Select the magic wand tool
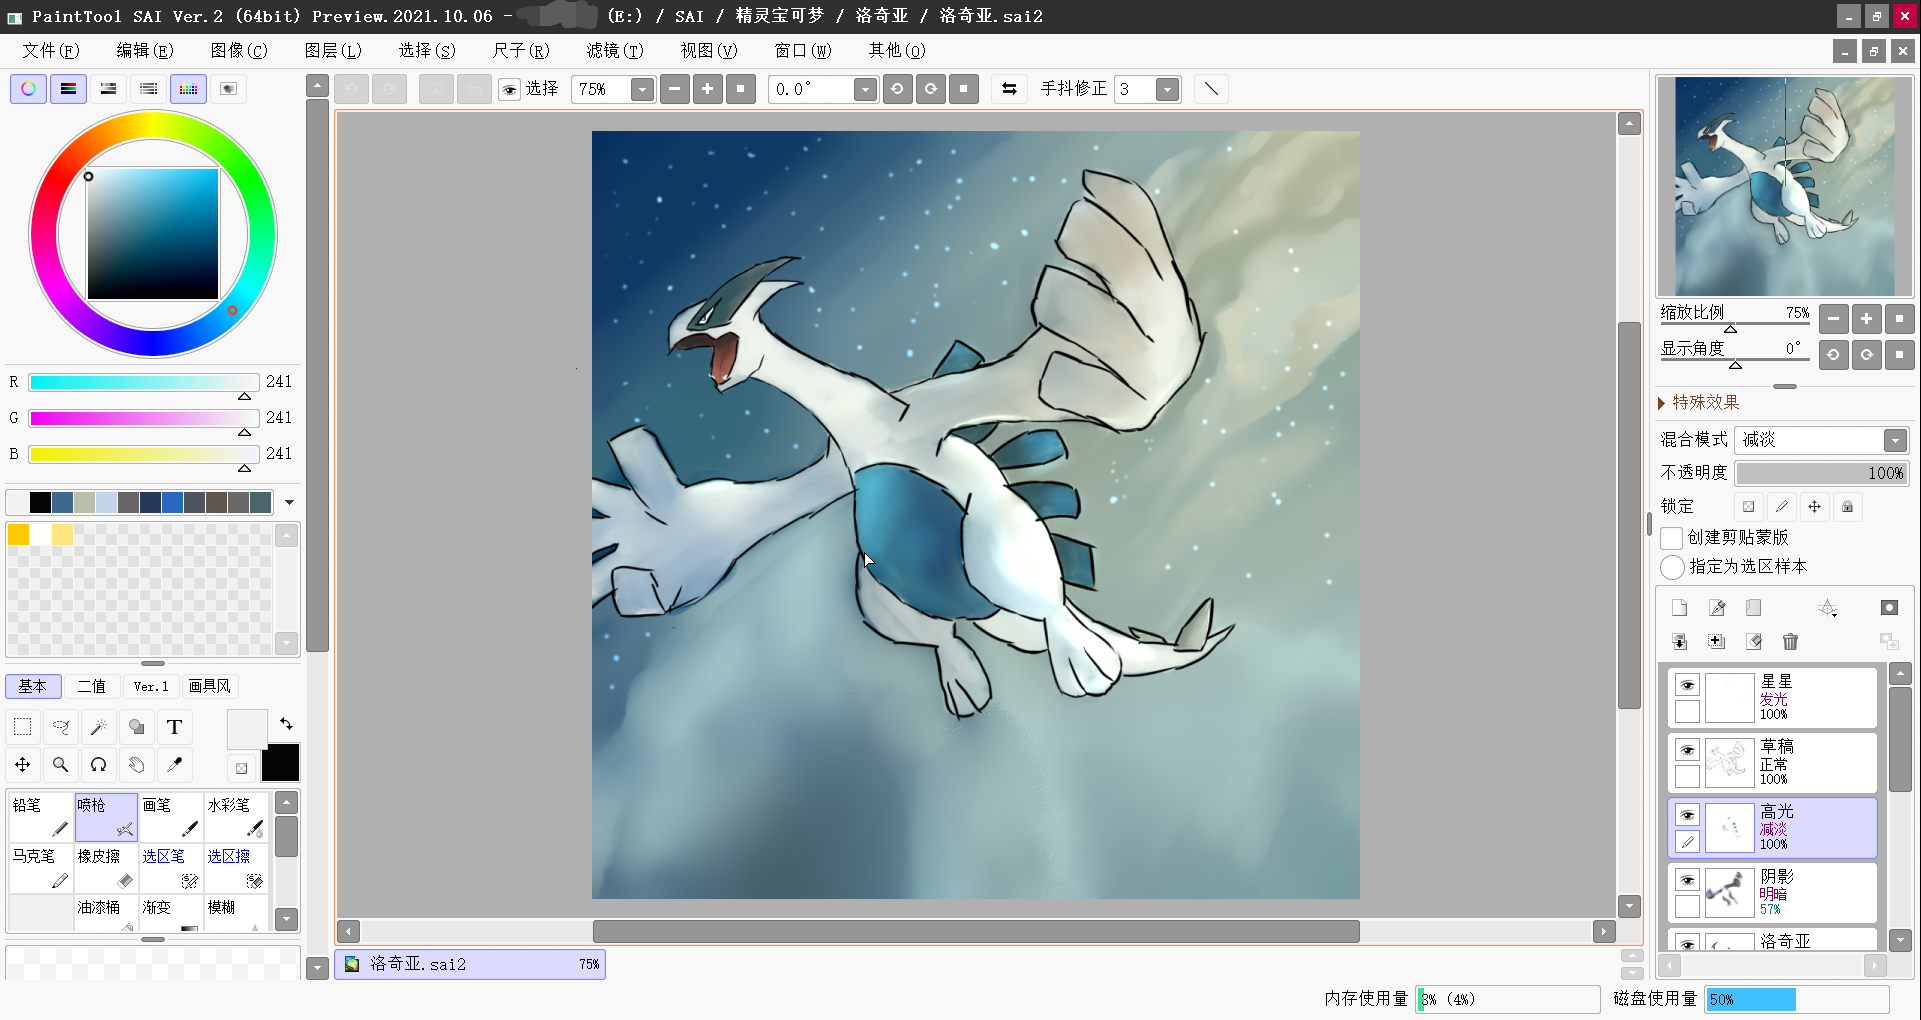The height and width of the screenshot is (1020, 1921). pyautogui.click(x=99, y=727)
